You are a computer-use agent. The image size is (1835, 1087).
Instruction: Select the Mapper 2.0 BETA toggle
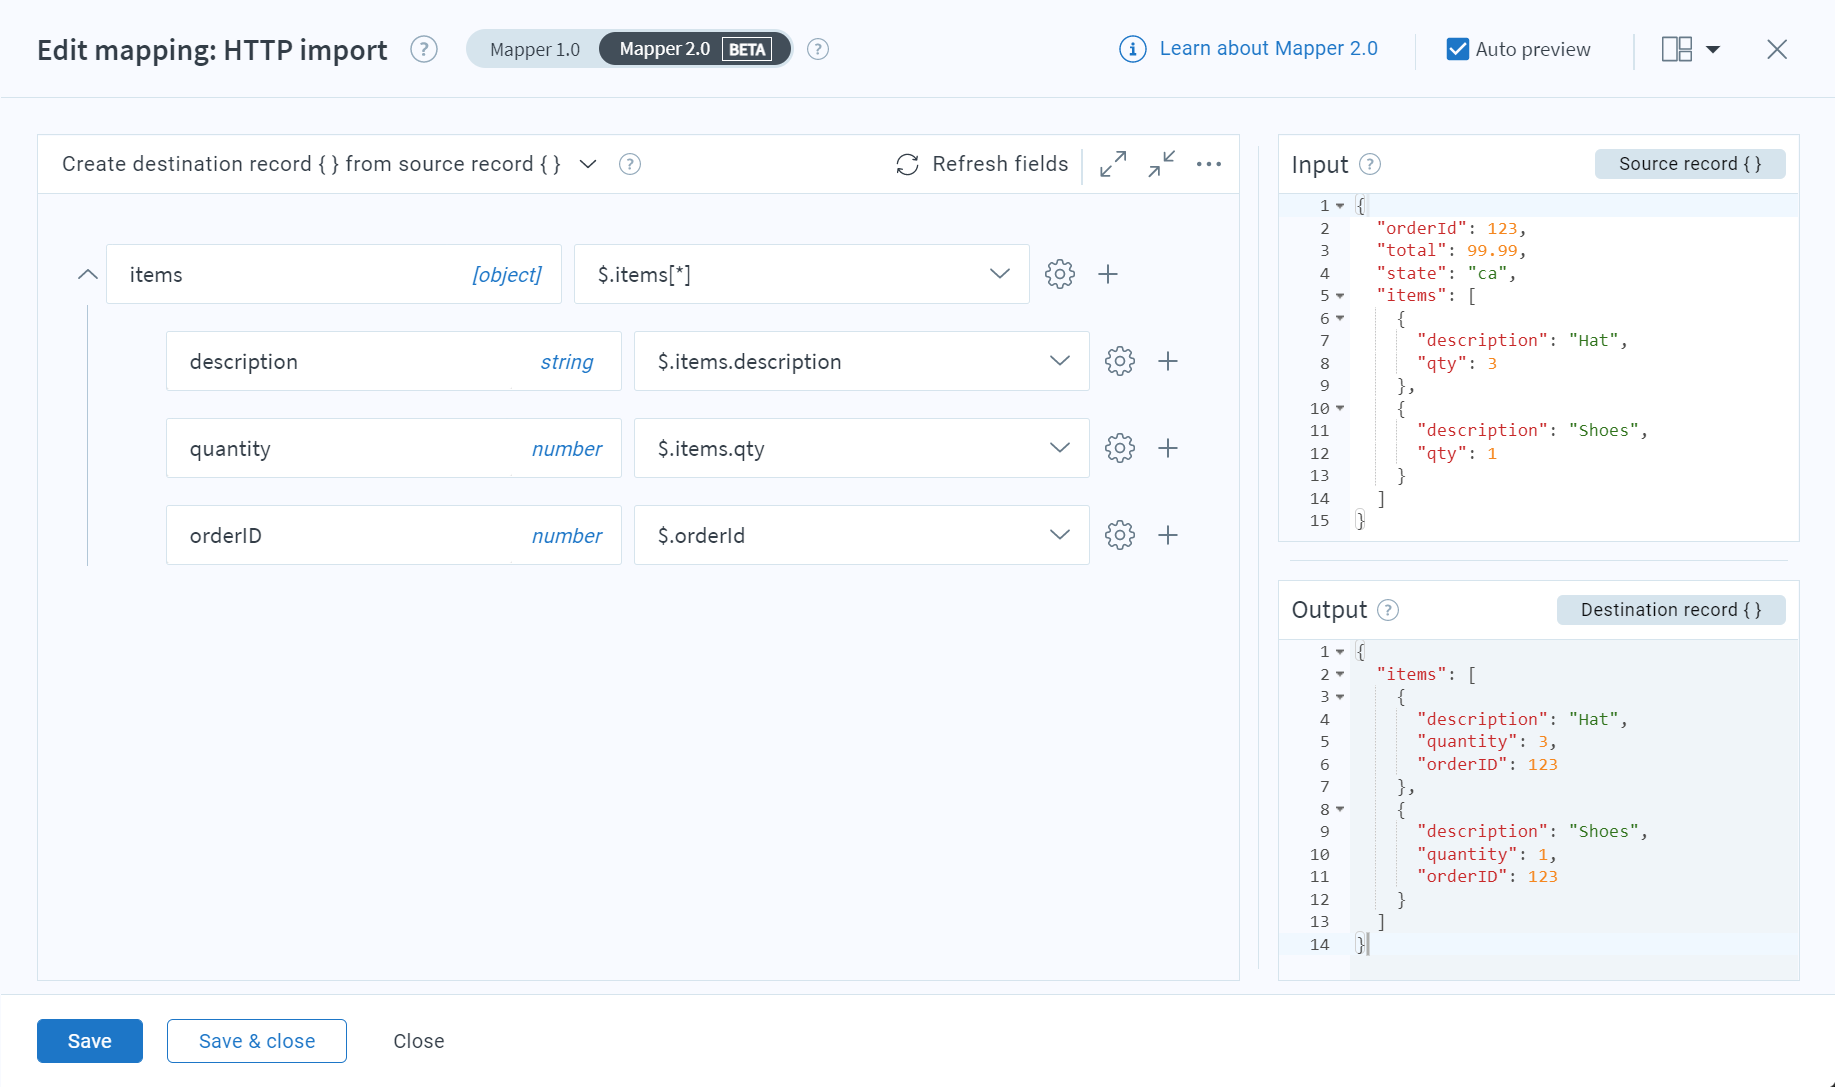pyautogui.click(x=694, y=49)
